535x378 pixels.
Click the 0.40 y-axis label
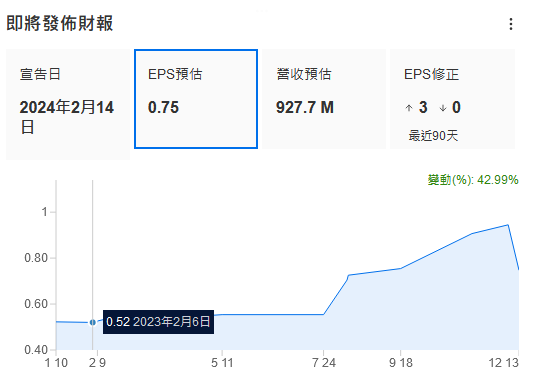click(x=36, y=350)
